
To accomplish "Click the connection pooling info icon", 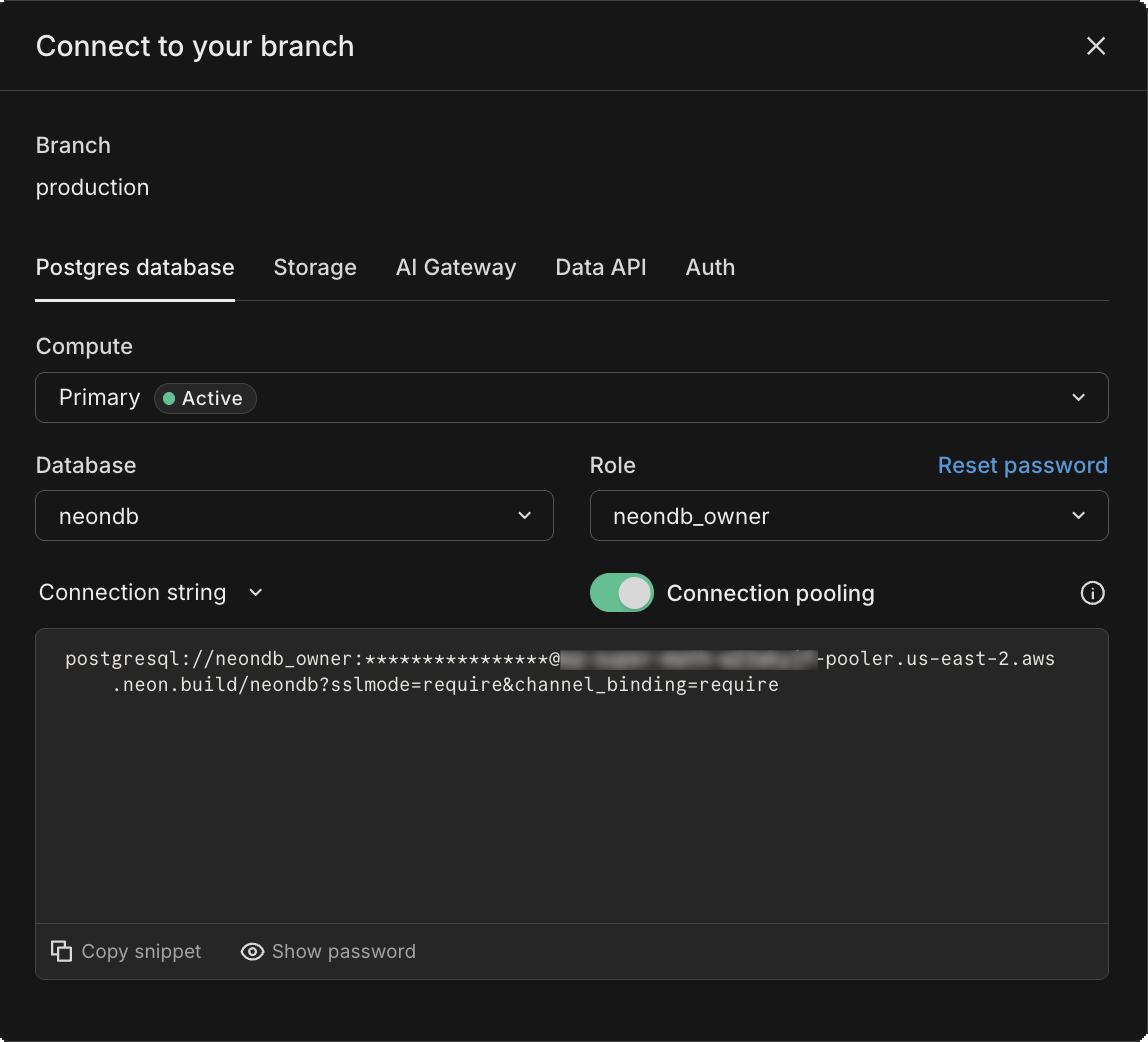I will [x=1092, y=593].
